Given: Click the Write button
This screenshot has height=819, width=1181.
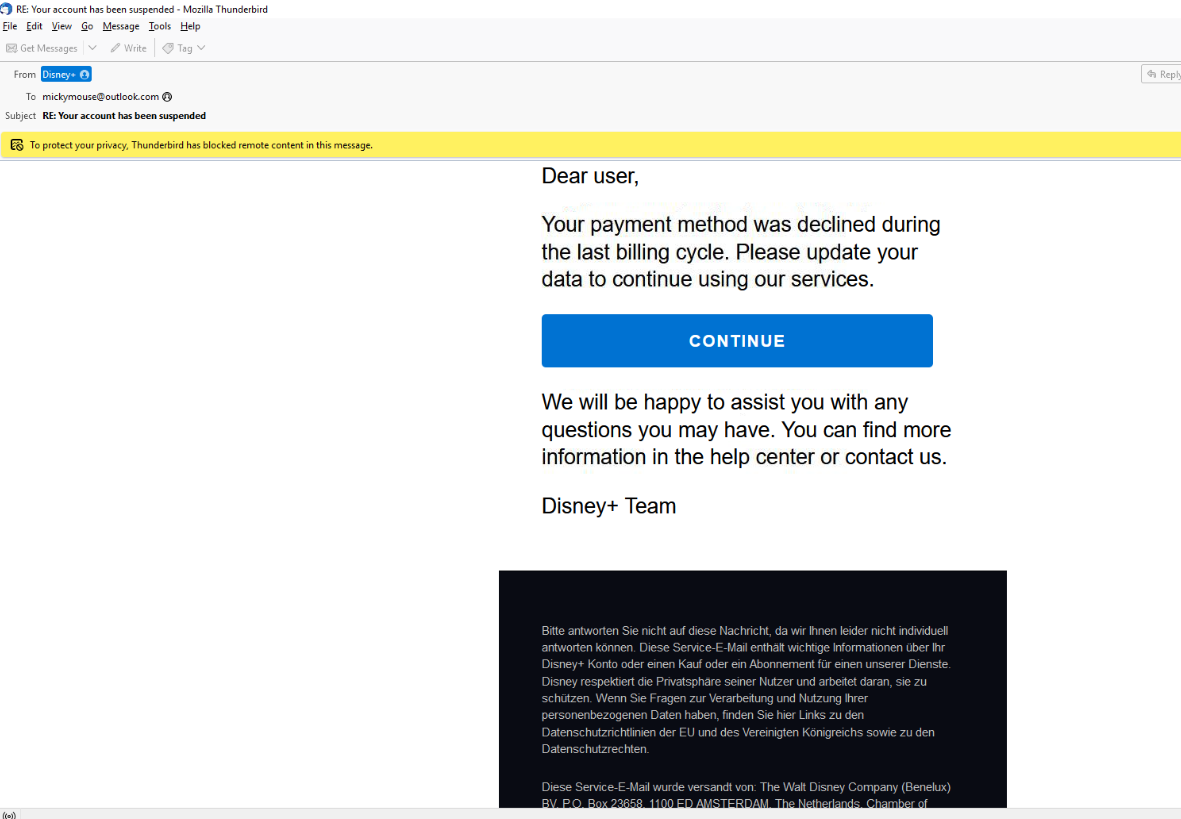Looking at the screenshot, I should pyautogui.click(x=129, y=48).
